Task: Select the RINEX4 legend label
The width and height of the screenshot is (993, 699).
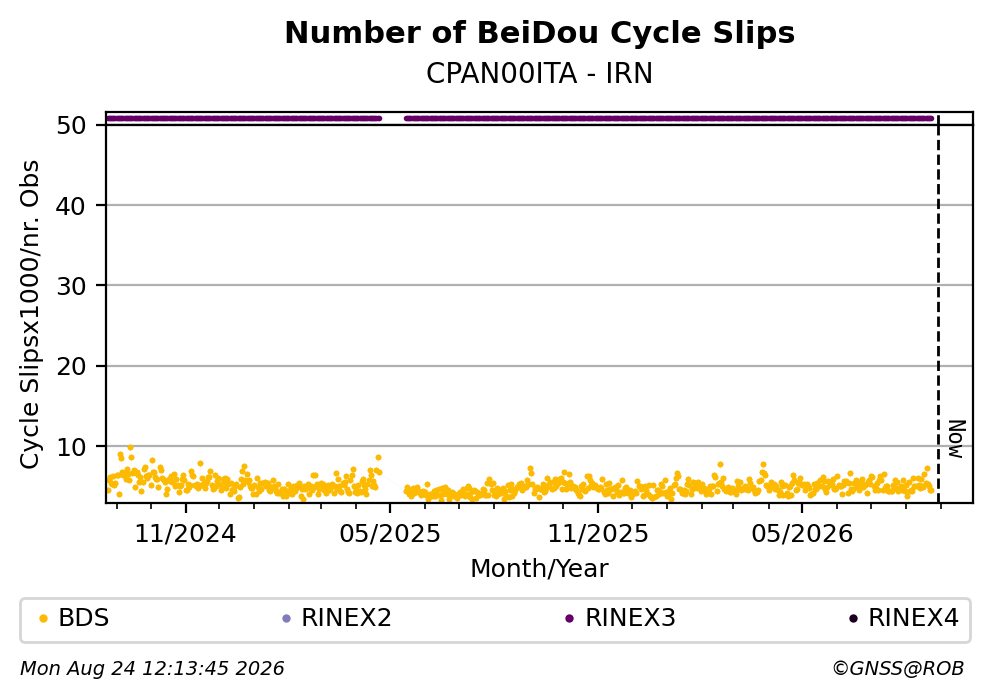Action: (913, 618)
